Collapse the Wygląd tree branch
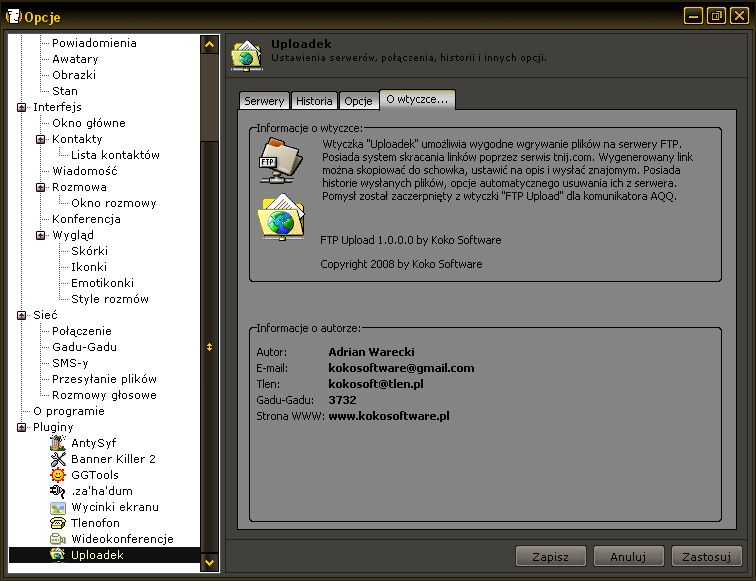756x581 pixels. coord(41,235)
